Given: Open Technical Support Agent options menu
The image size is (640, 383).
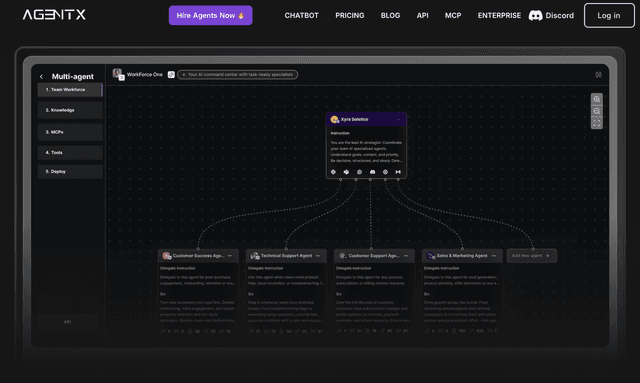Looking at the screenshot, I should click(x=318, y=256).
